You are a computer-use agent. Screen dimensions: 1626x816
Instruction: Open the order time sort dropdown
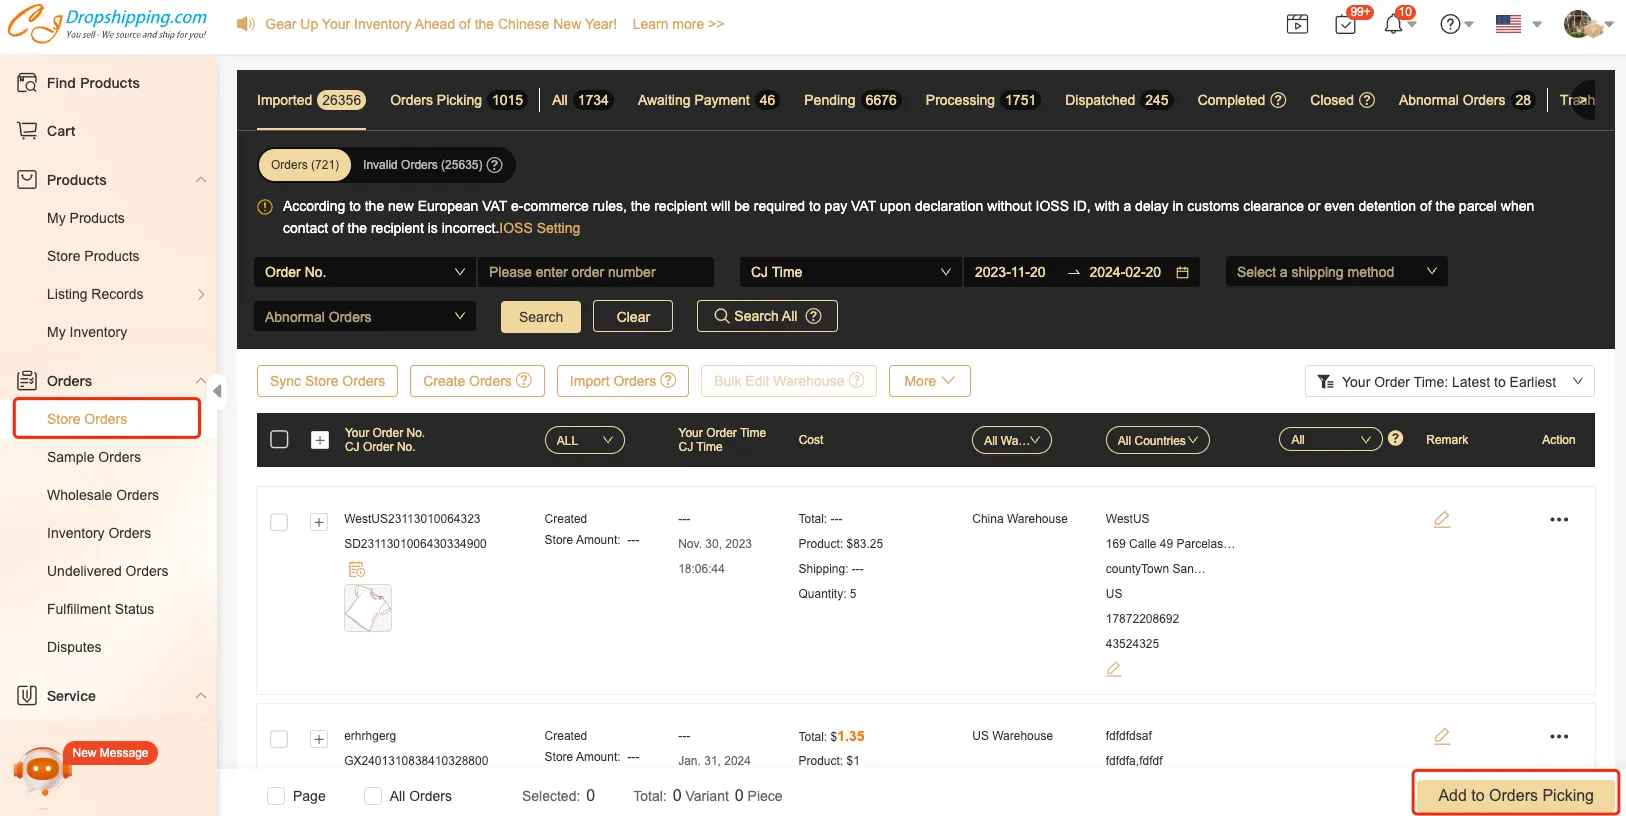pyautogui.click(x=1449, y=382)
